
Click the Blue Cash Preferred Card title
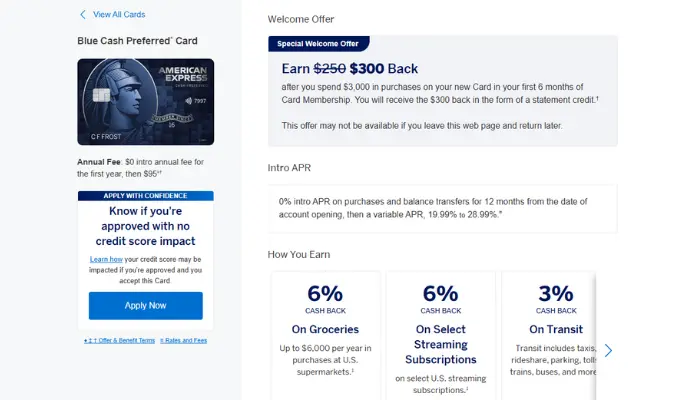(137, 41)
